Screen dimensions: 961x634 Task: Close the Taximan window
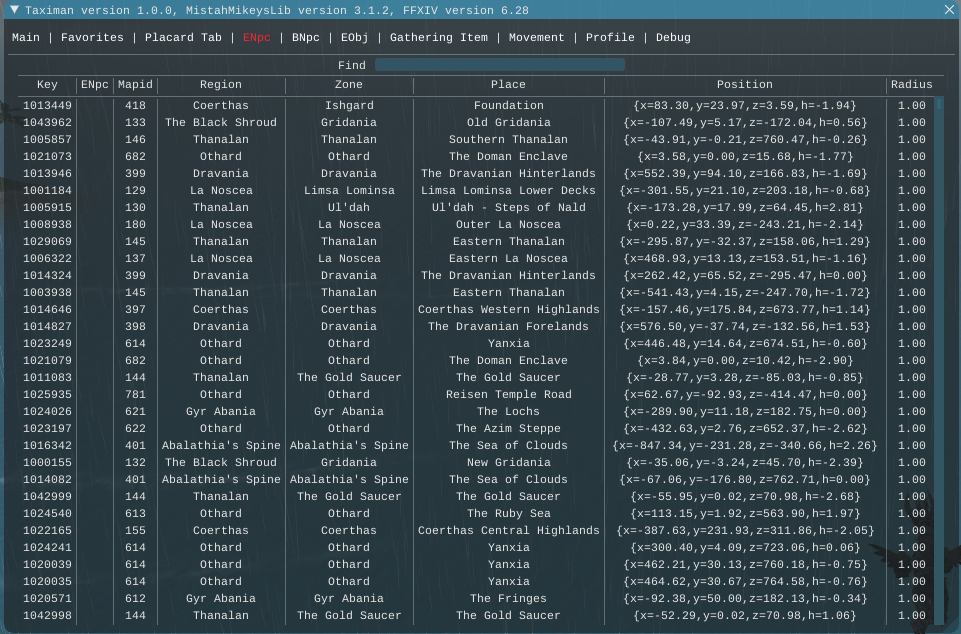click(948, 10)
